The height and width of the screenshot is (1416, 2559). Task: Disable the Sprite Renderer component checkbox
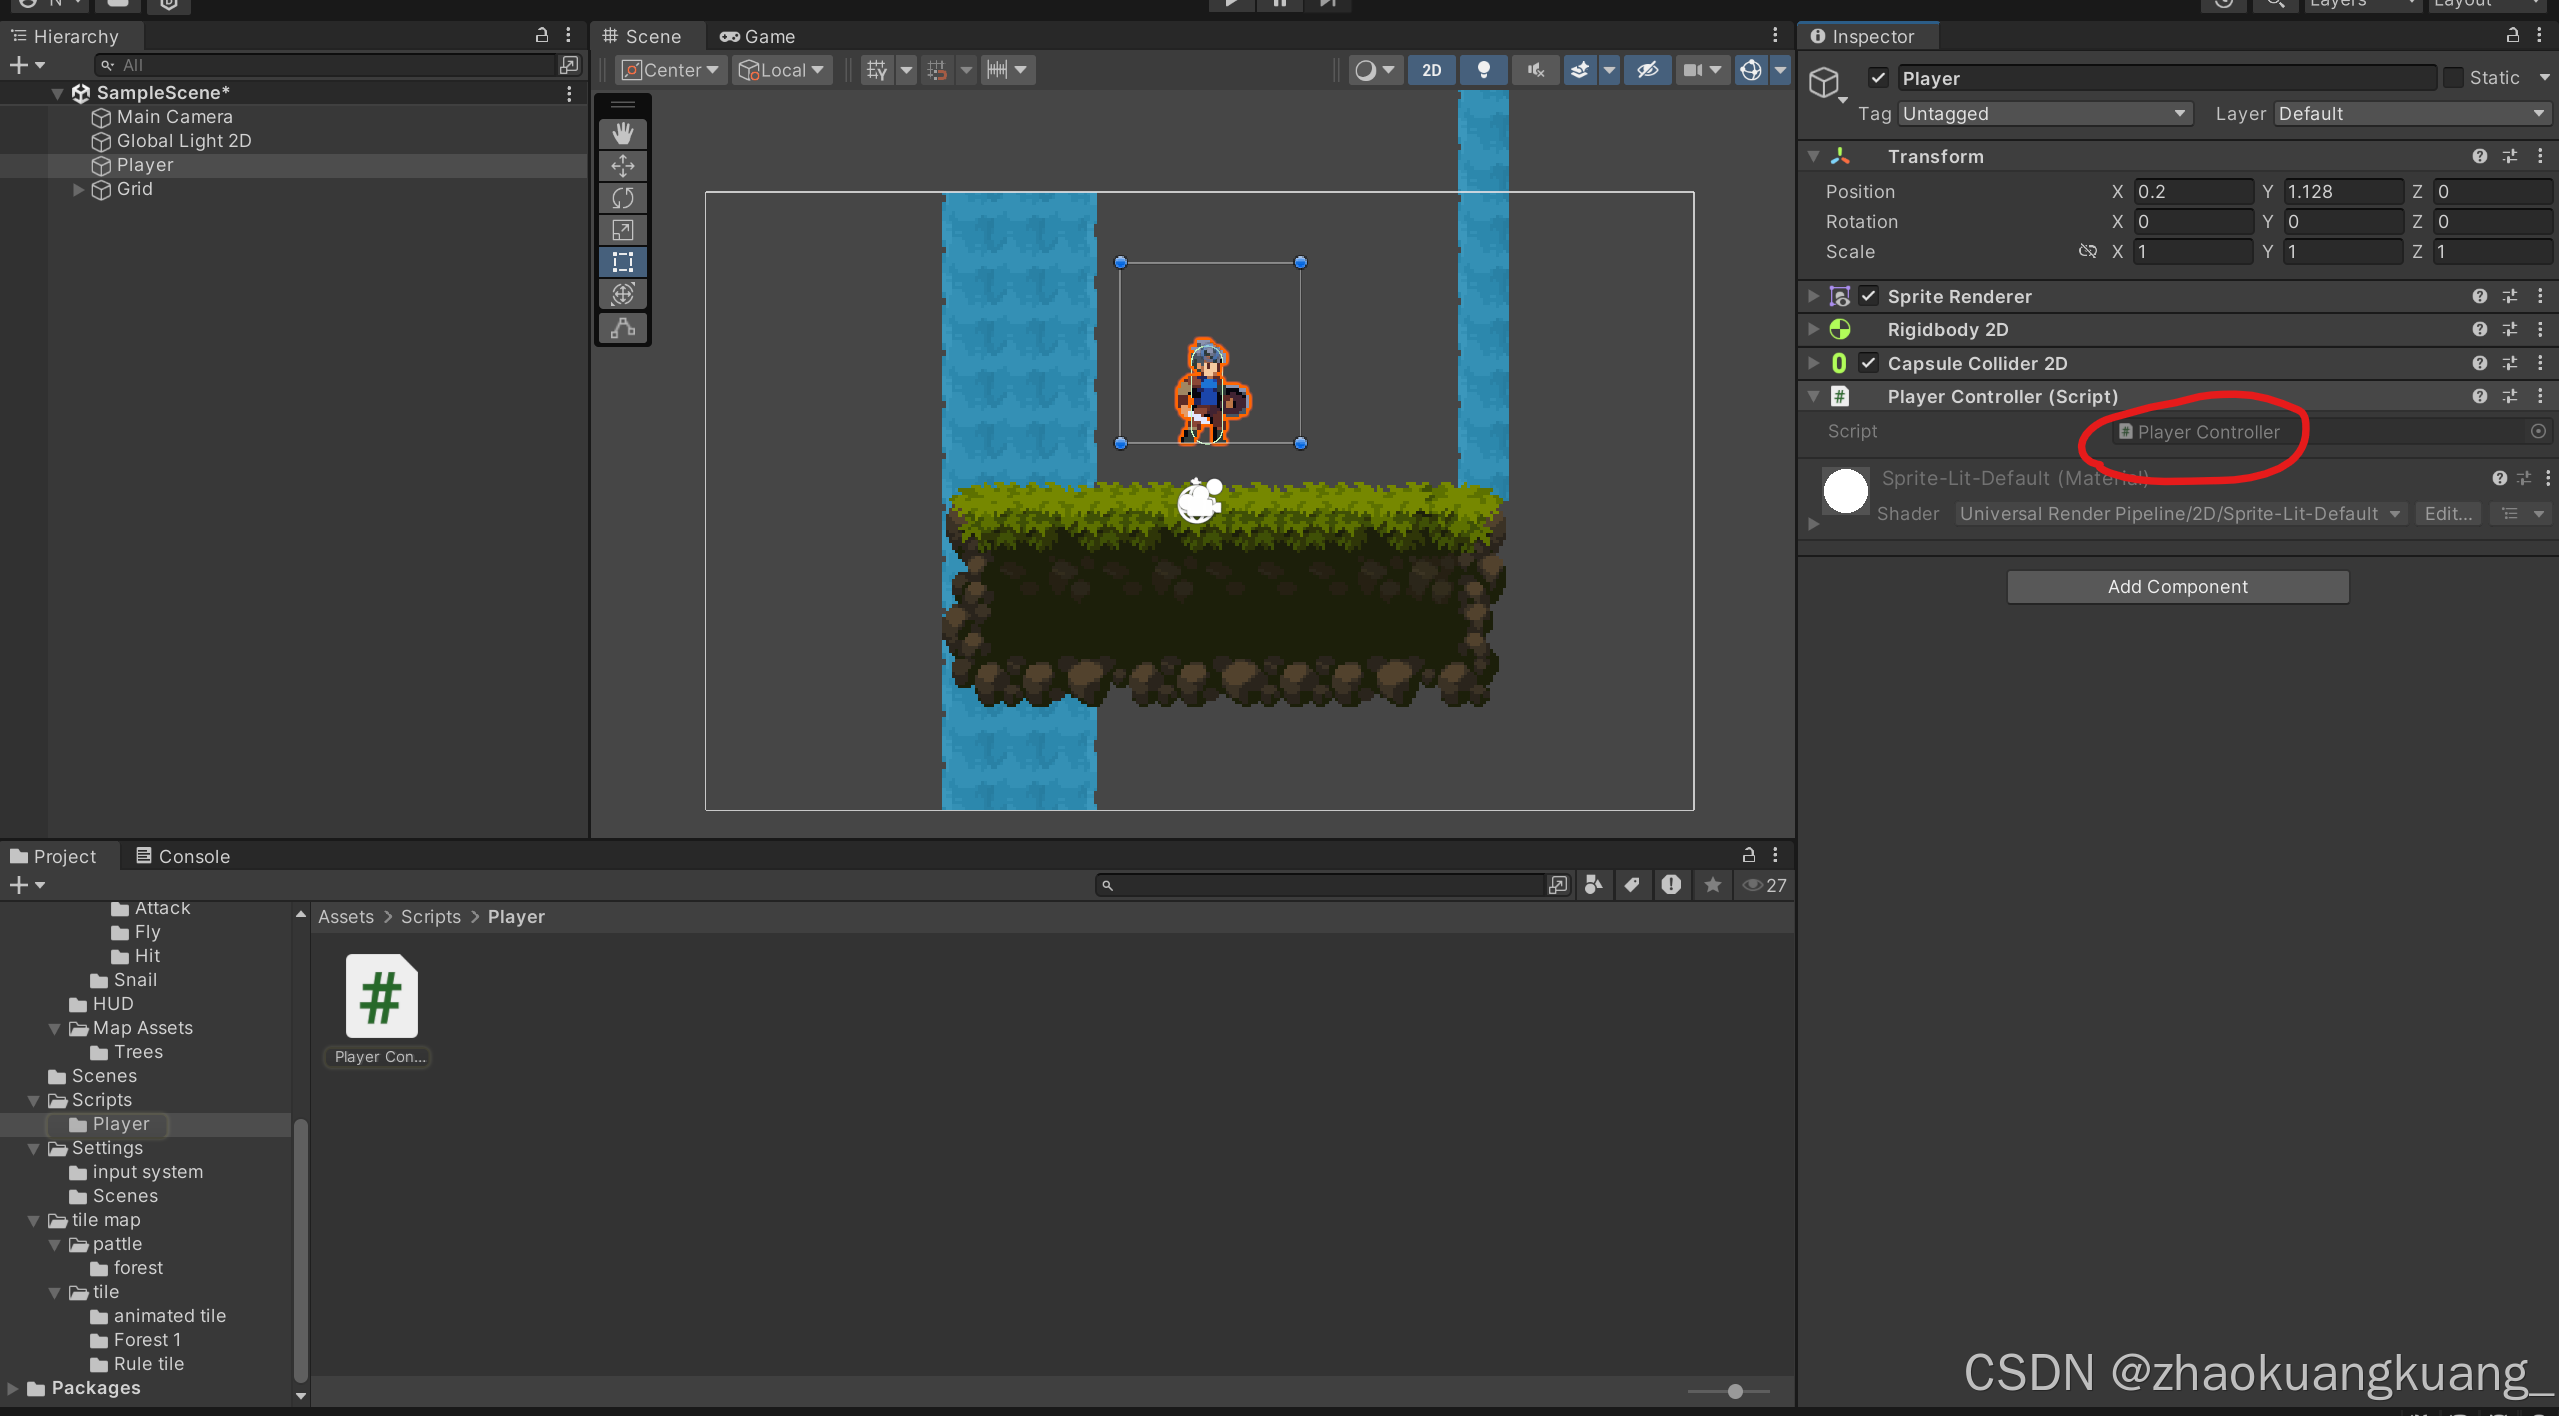(1868, 296)
